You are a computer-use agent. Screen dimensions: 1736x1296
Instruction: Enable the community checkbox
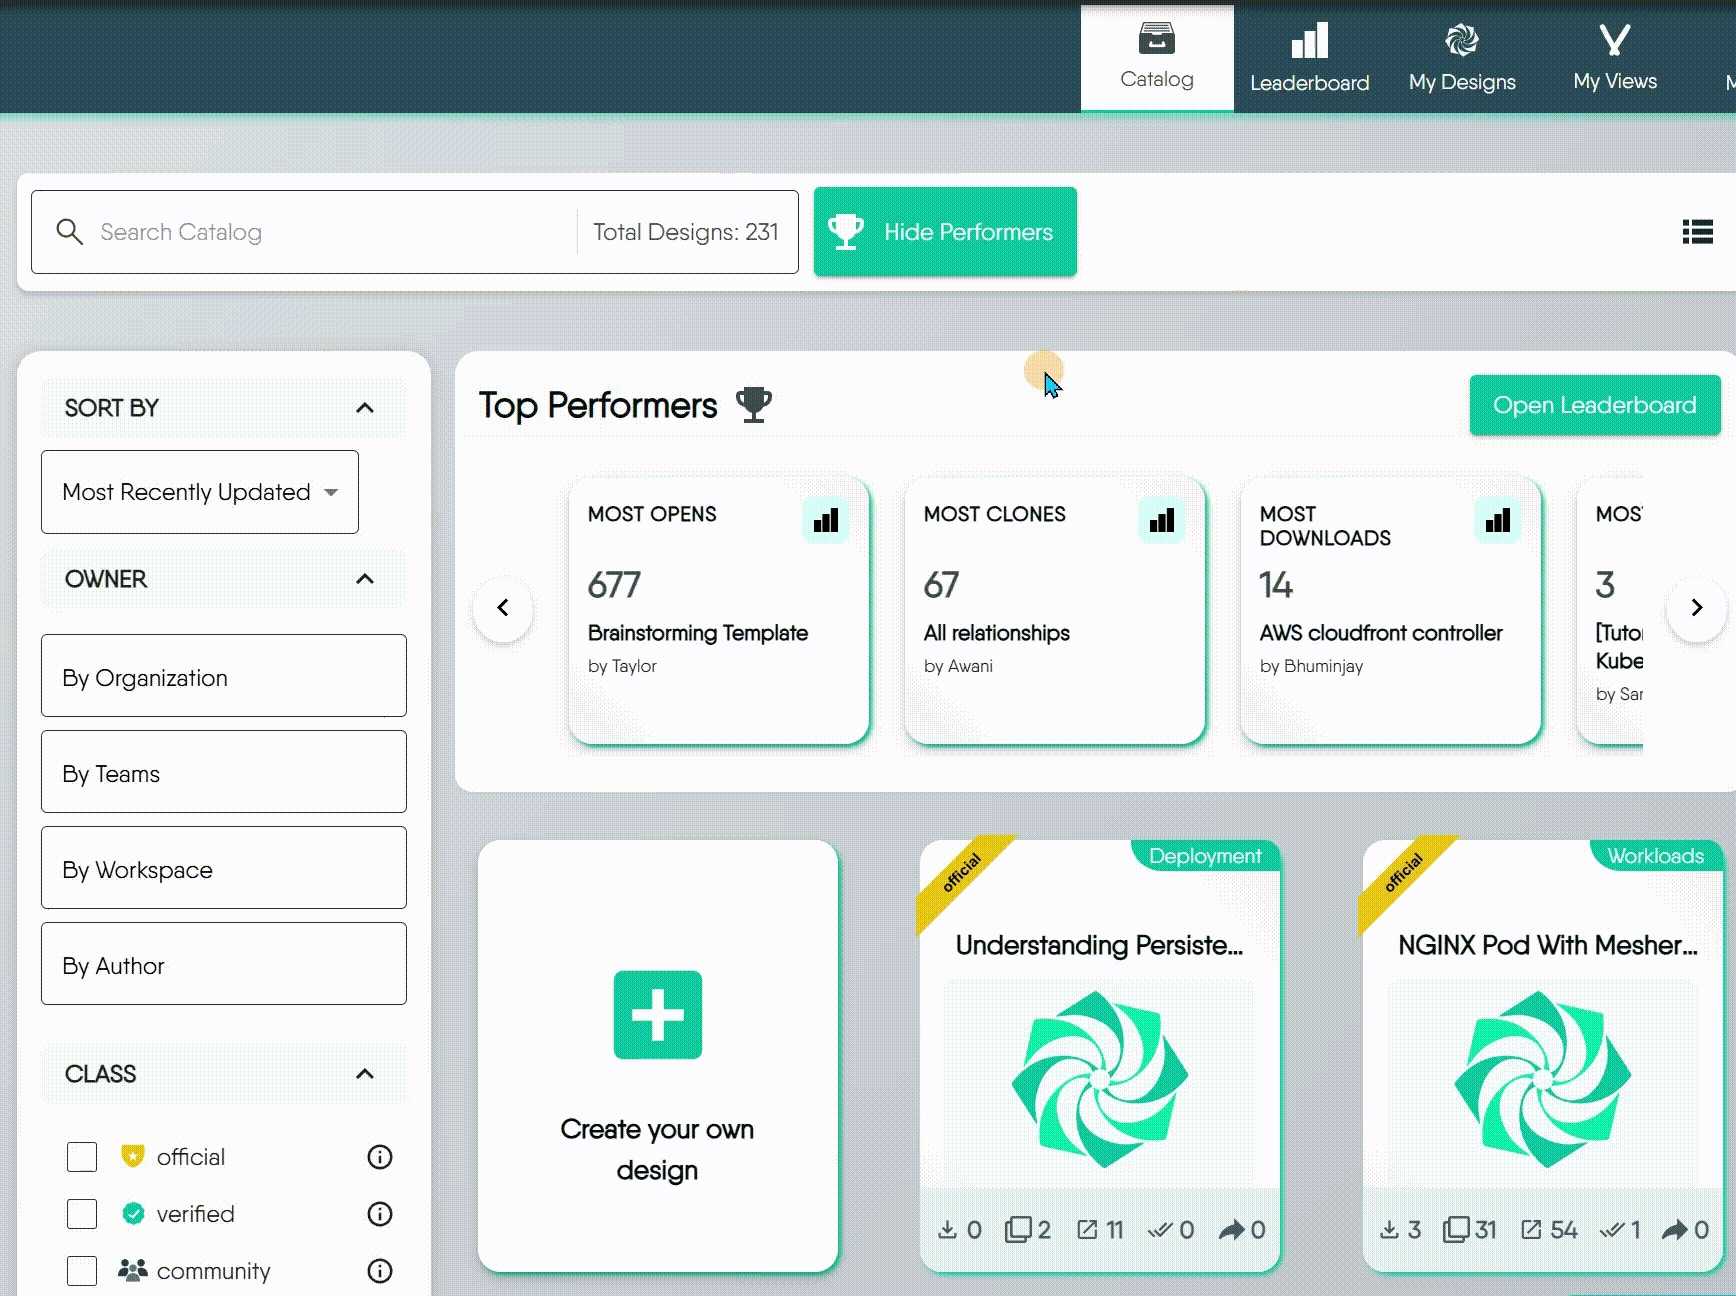(x=81, y=1270)
